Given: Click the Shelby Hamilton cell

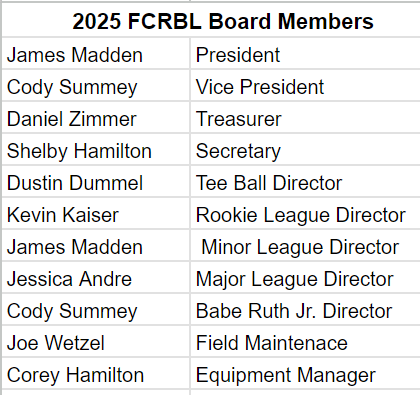Looking at the screenshot, I should tap(96, 150).
